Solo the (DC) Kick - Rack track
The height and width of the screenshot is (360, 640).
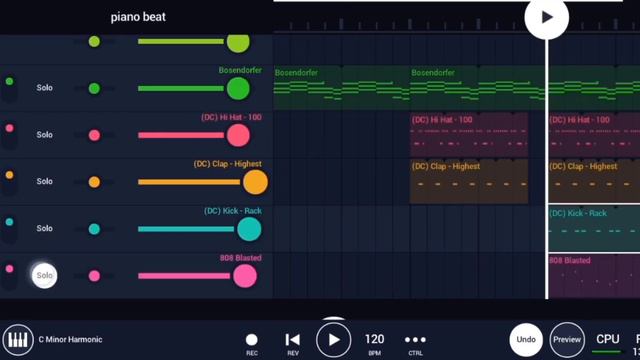coord(44,228)
